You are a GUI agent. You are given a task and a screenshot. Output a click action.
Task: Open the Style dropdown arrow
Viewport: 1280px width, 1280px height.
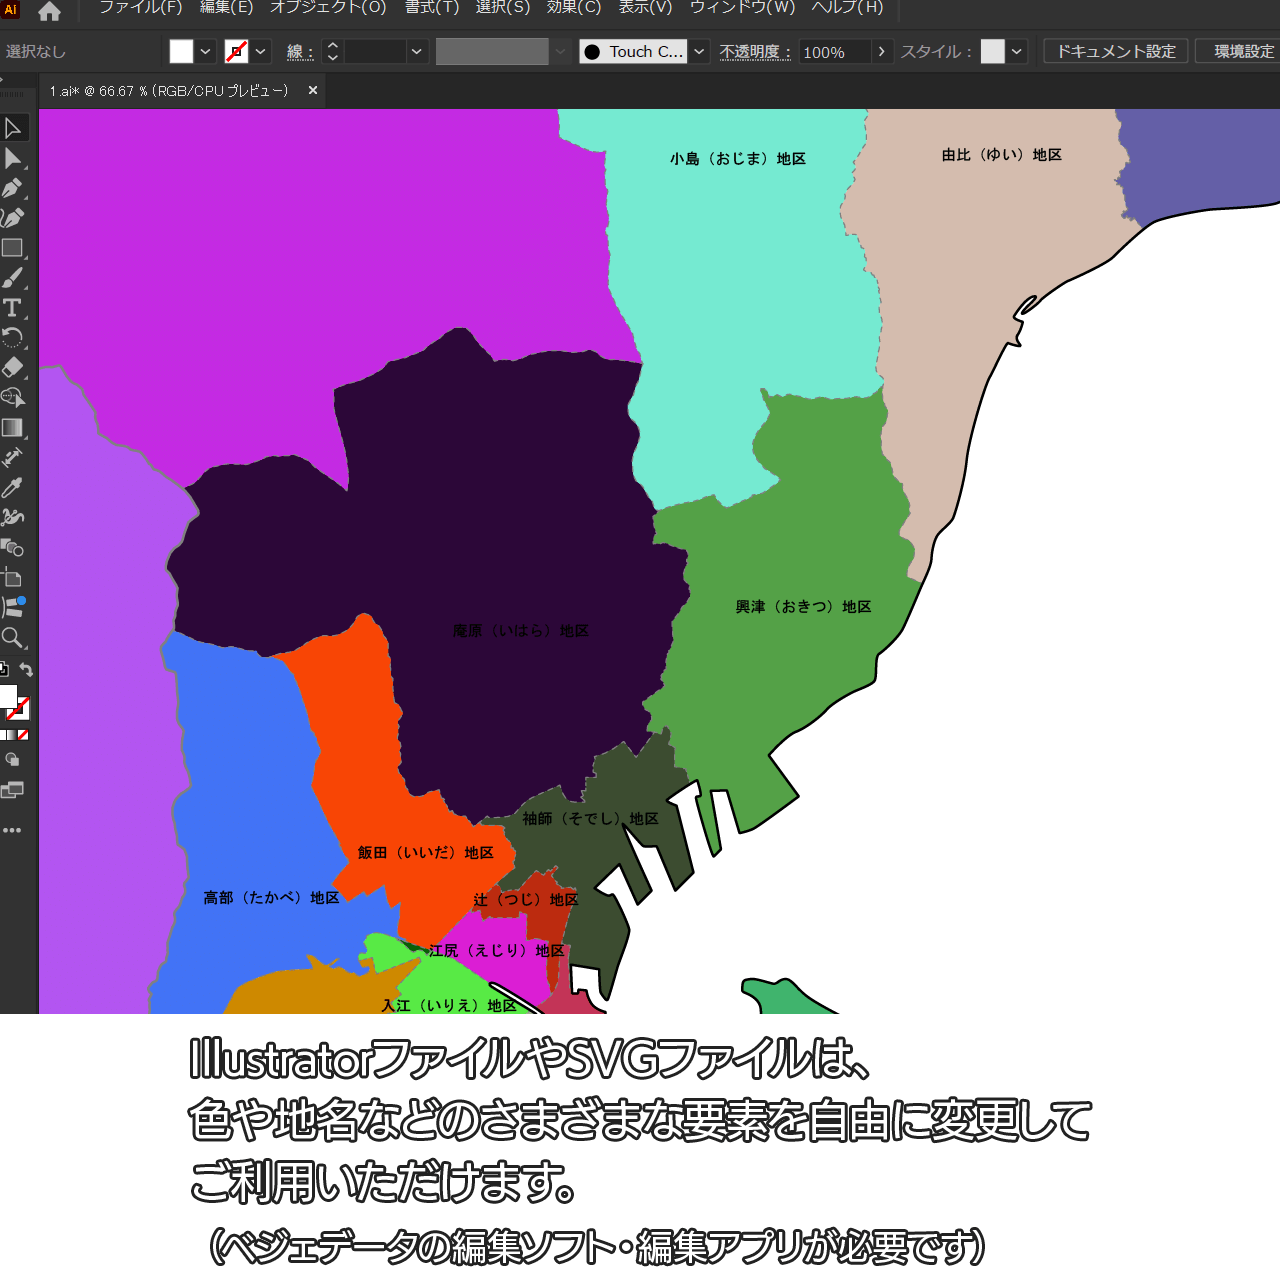[1017, 52]
